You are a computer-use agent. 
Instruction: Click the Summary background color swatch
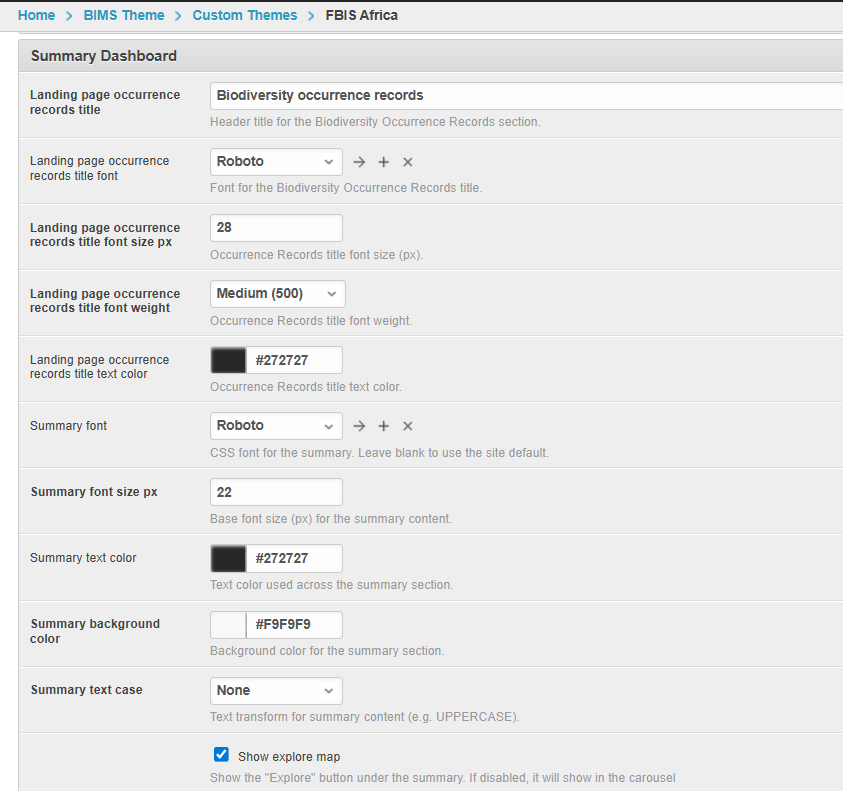click(x=228, y=625)
